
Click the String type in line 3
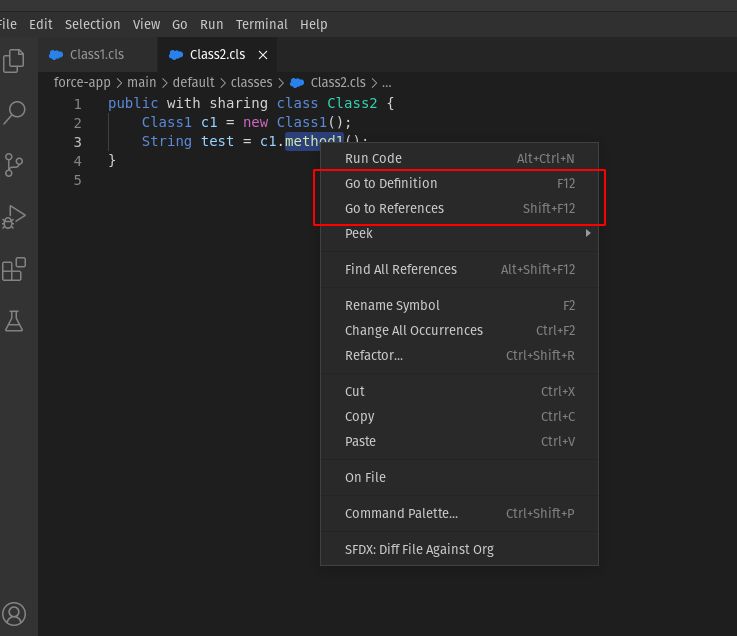[167, 141]
